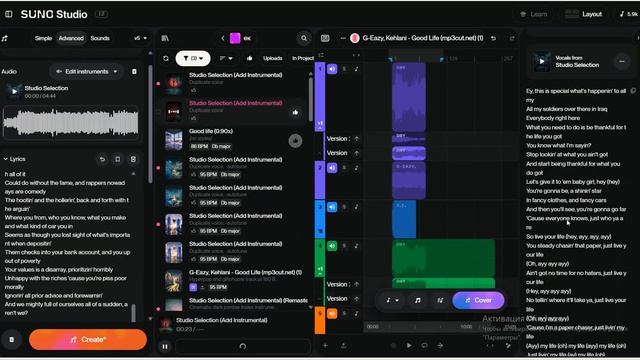Viewport: 640px width, 360px height.
Task: Open the music note dropdown left of Cover
Action: pyautogui.click(x=392, y=300)
